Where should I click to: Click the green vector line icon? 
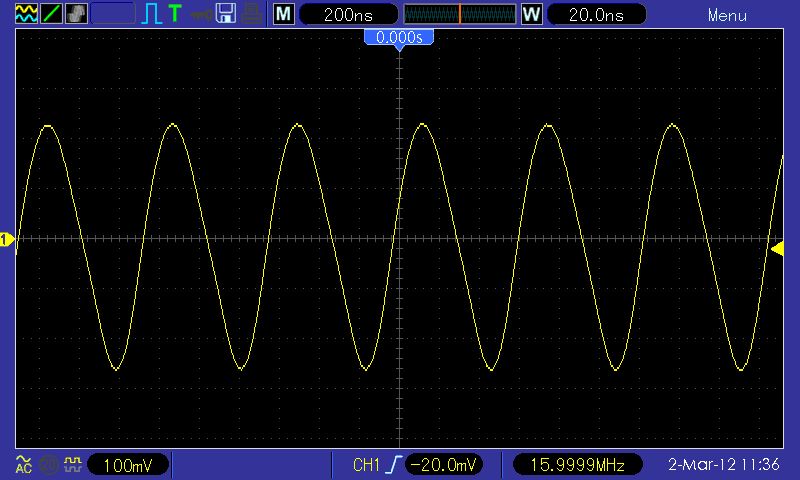point(51,14)
